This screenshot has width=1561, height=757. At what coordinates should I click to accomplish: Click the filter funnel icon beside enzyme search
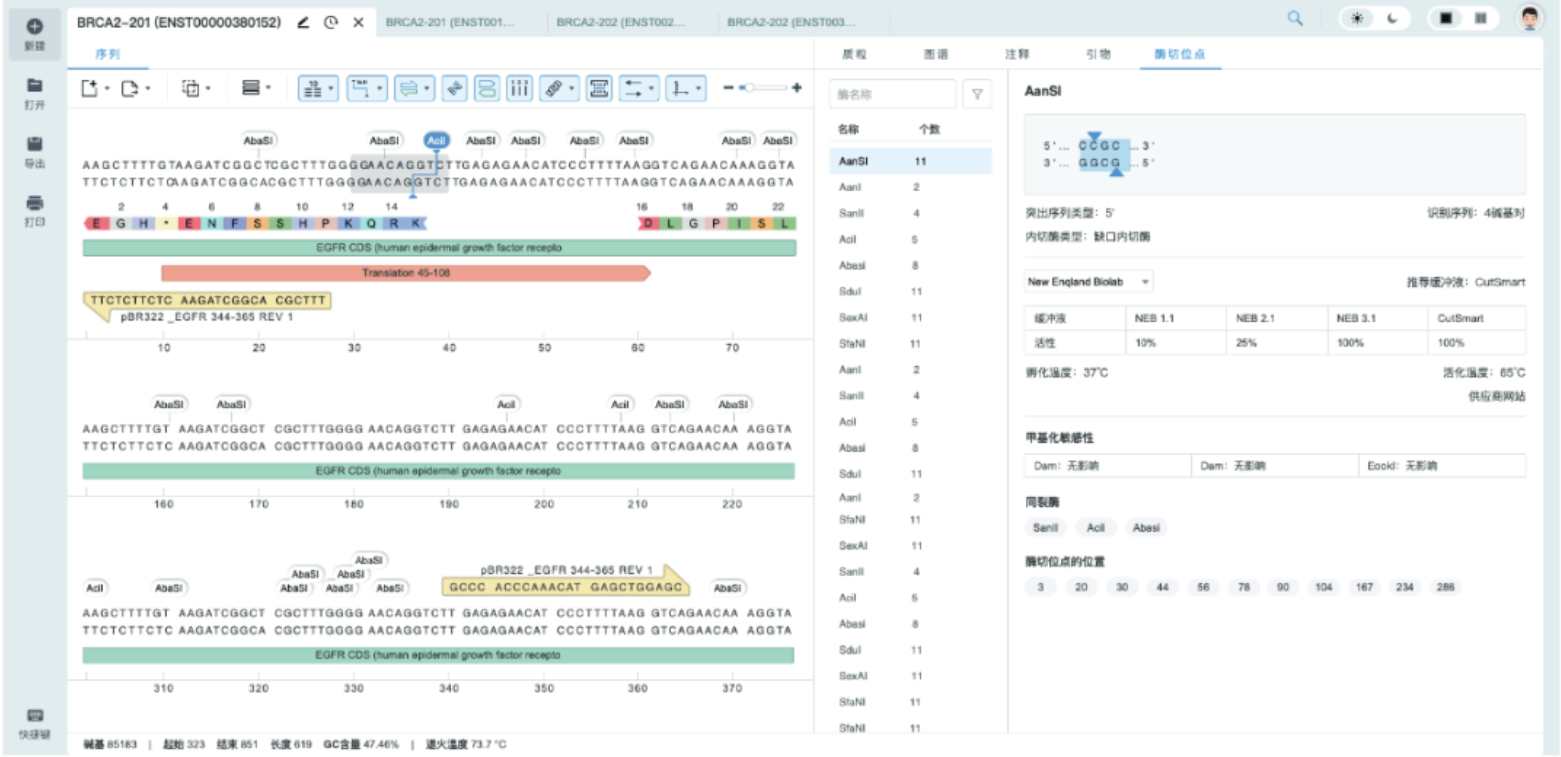pos(976,95)
